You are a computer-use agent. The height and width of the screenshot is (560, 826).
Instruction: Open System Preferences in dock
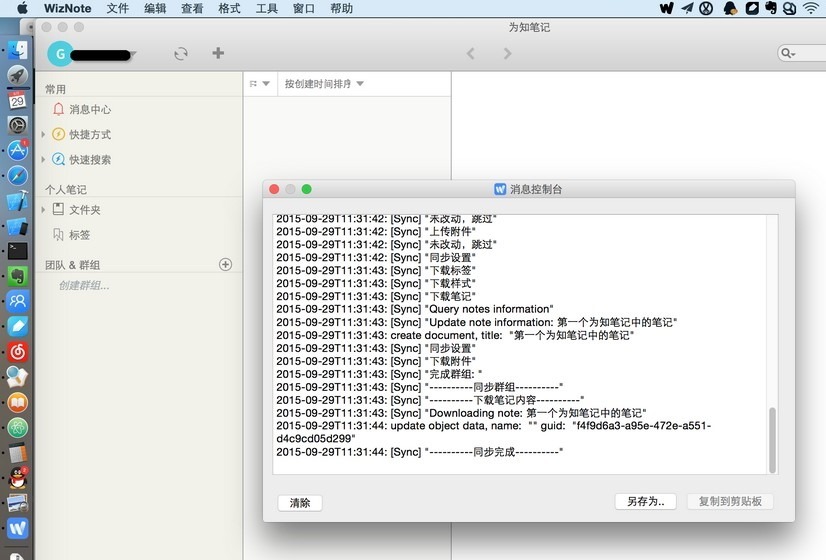click(17, 125)
